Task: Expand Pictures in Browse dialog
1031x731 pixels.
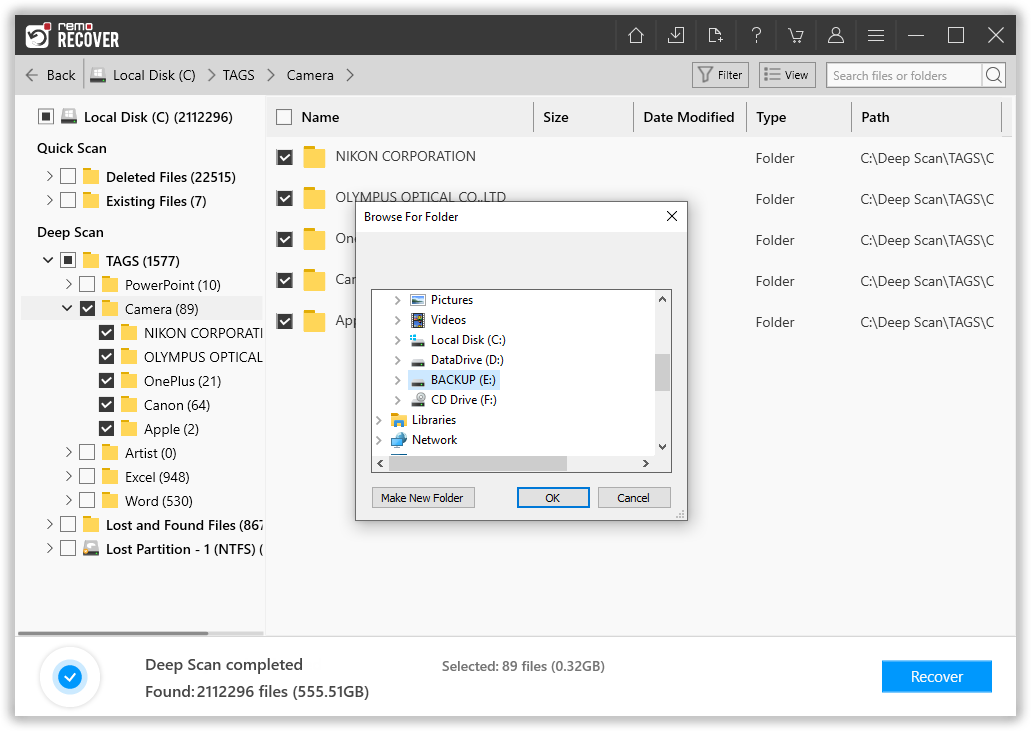Action: 397,300
